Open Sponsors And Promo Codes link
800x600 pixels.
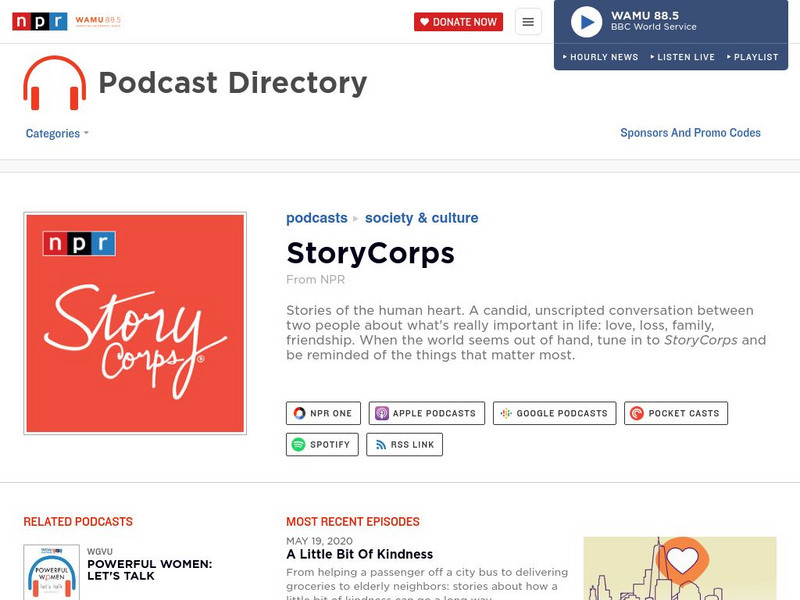(690, 133)
